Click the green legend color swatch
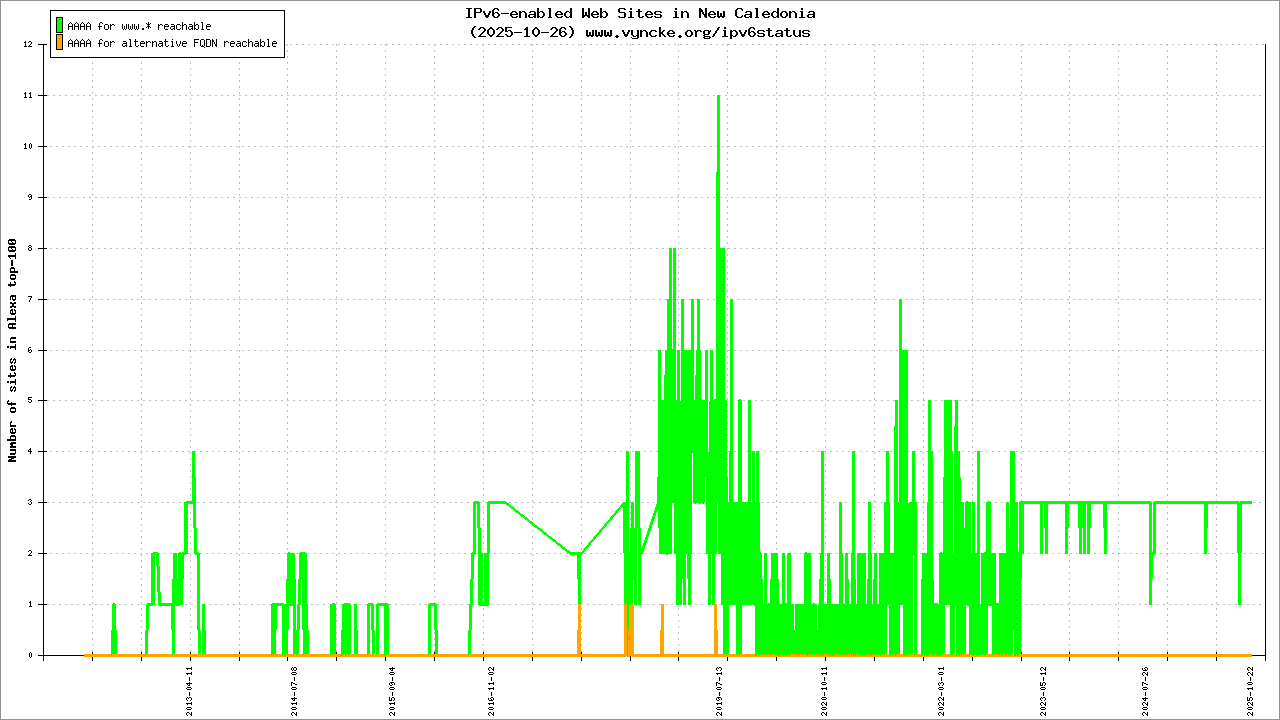Image resolution: width=1280 pixels, height=720 pixels. (60, 25)
